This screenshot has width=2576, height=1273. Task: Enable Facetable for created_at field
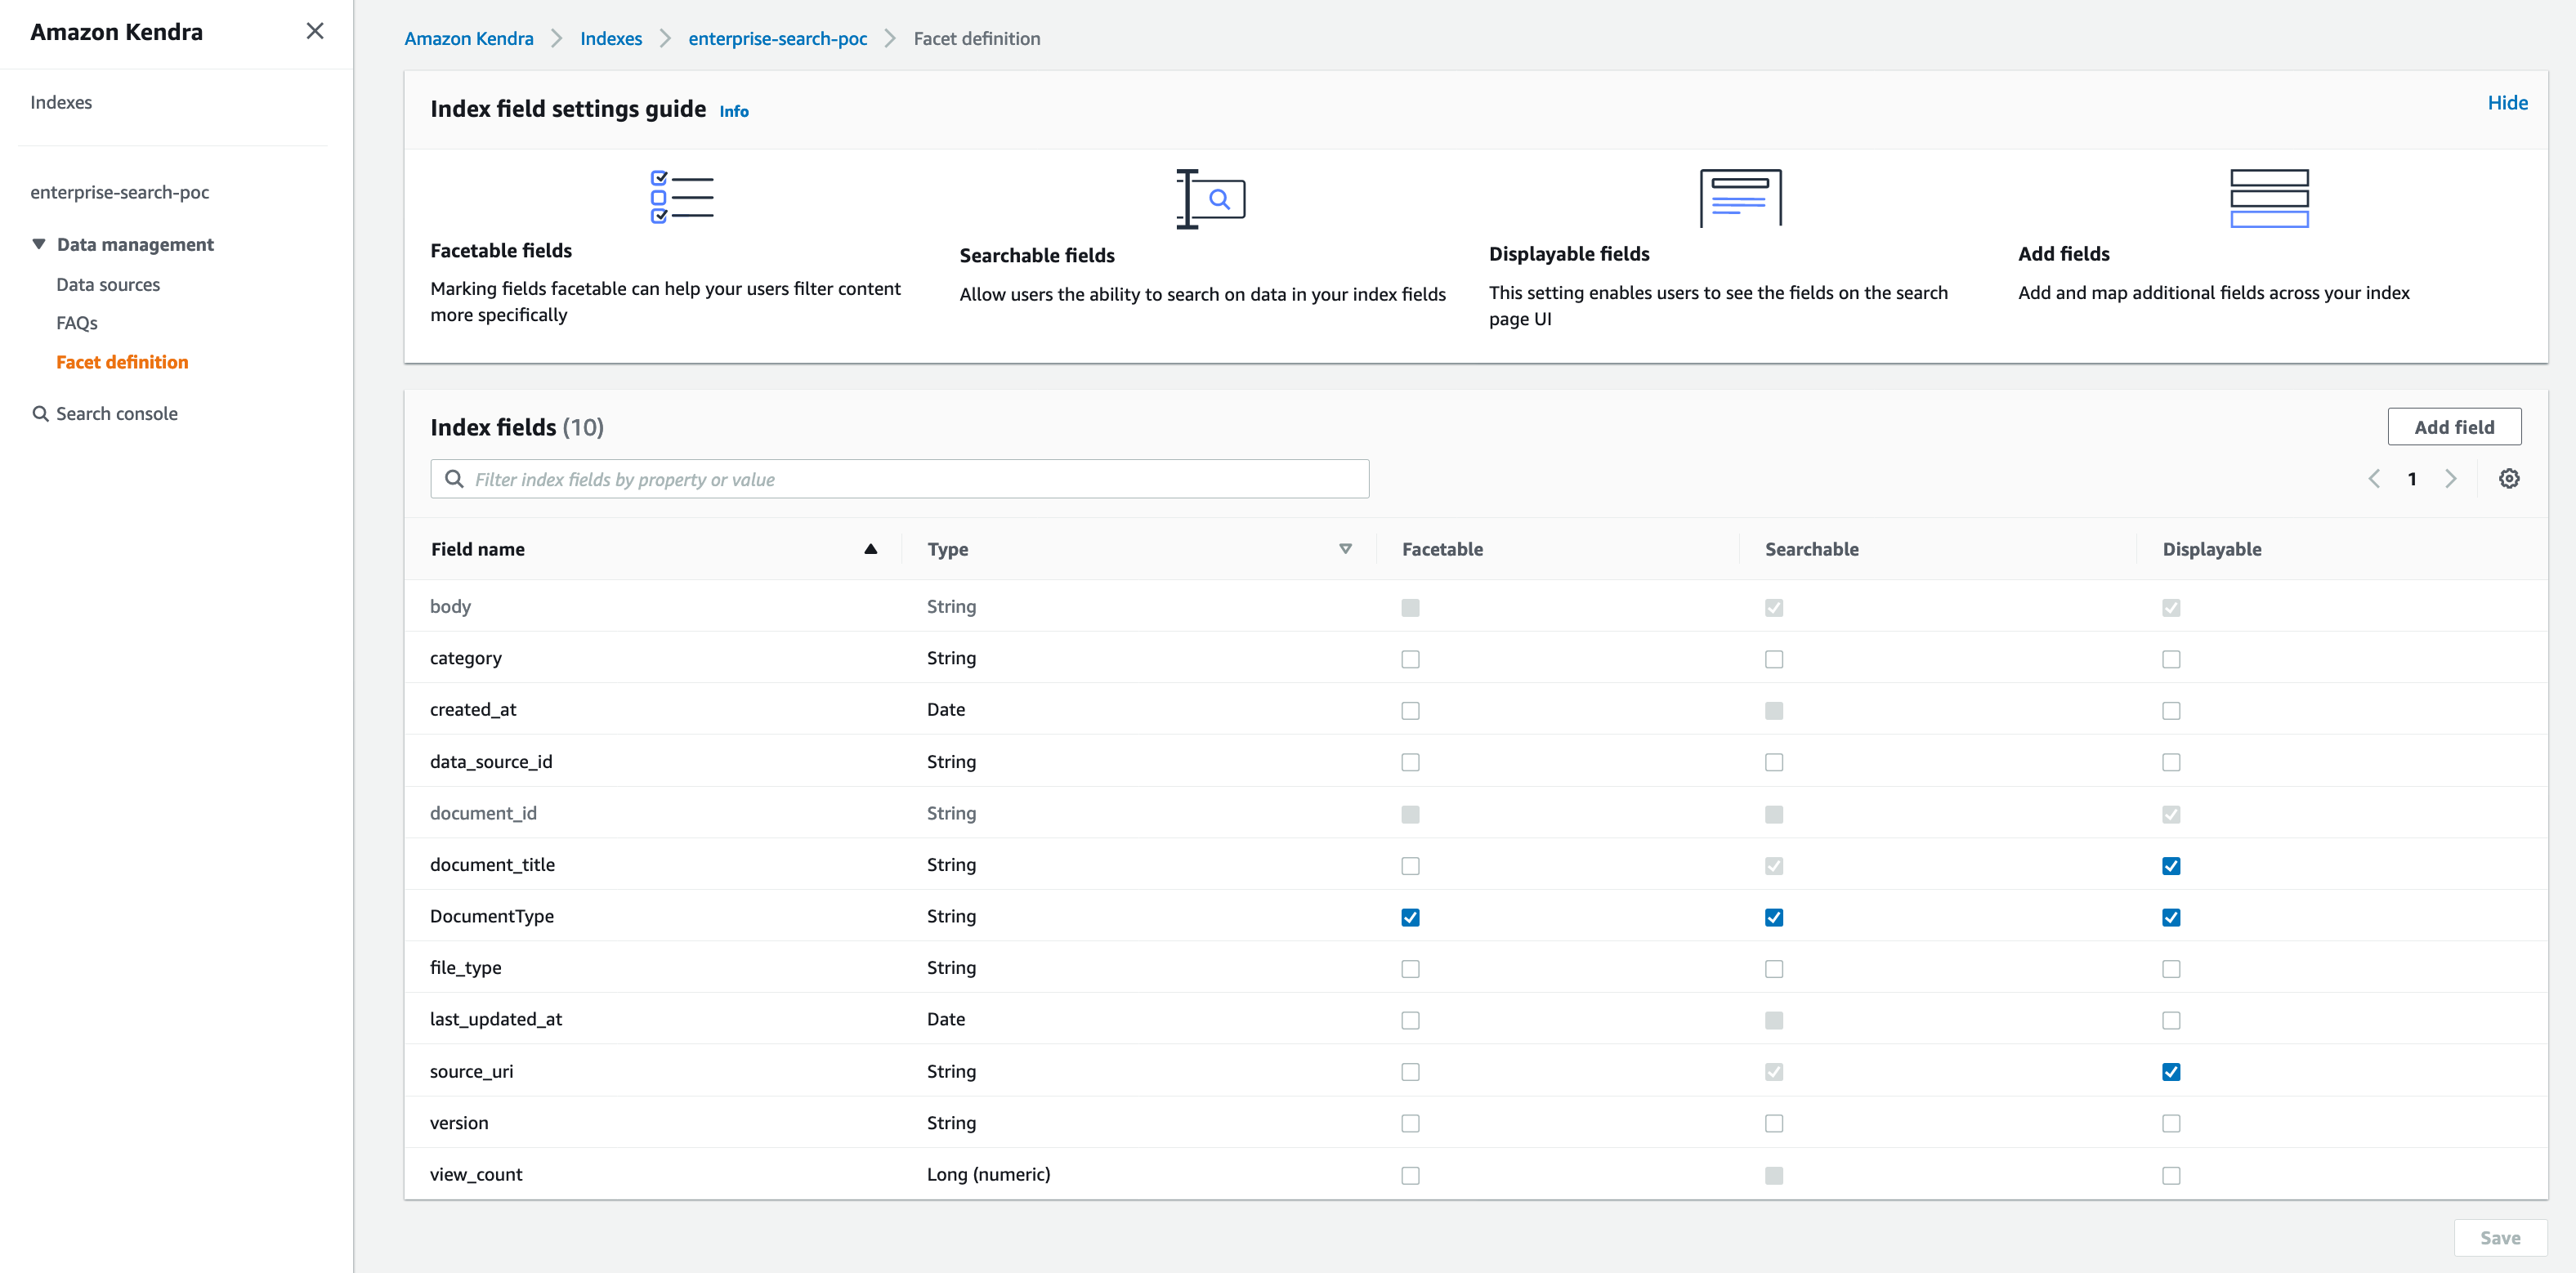(1410, 711)
